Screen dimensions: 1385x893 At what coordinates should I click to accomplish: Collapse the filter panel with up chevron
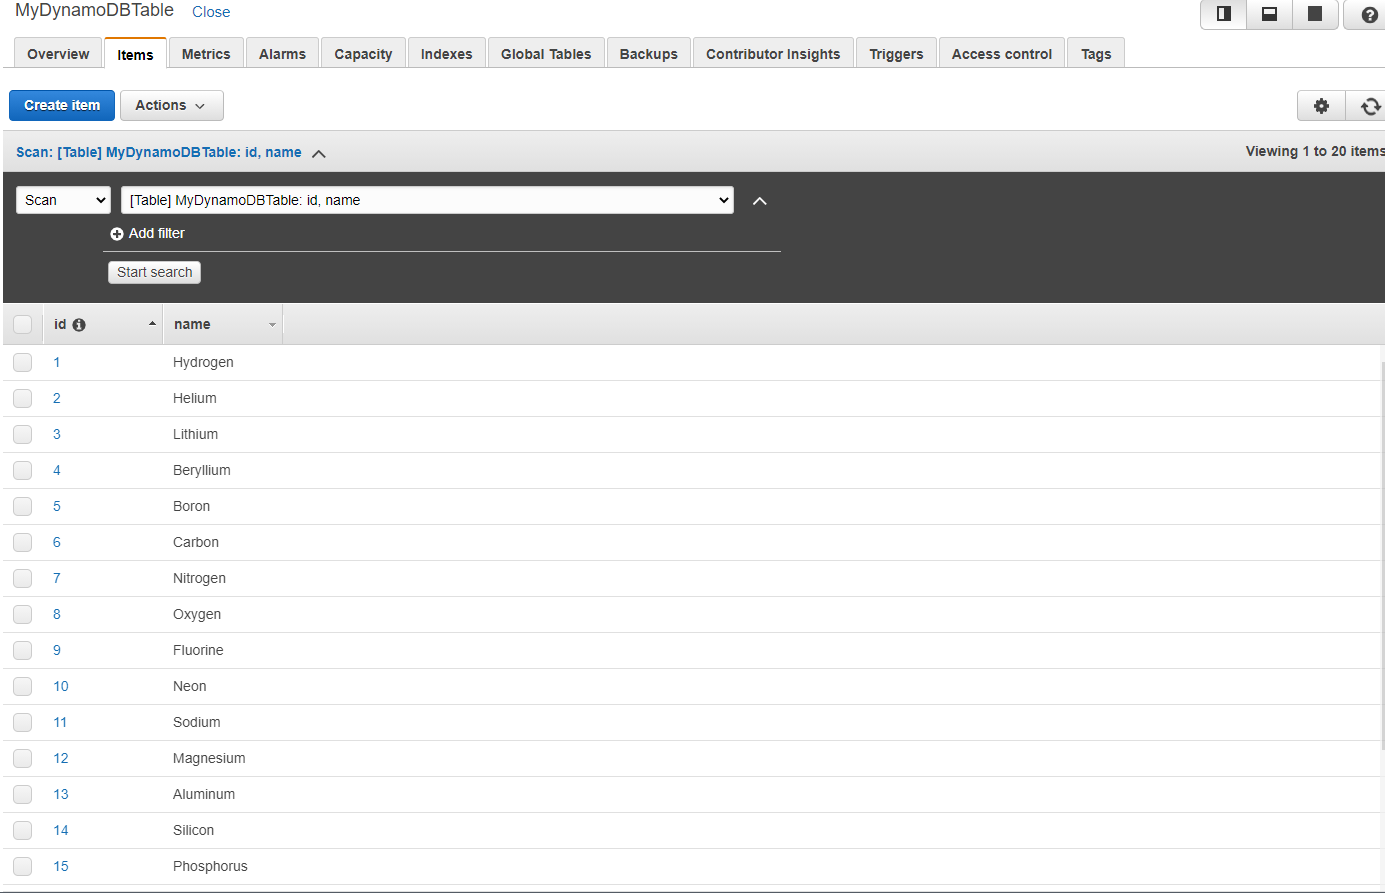(x=760, y=201)
